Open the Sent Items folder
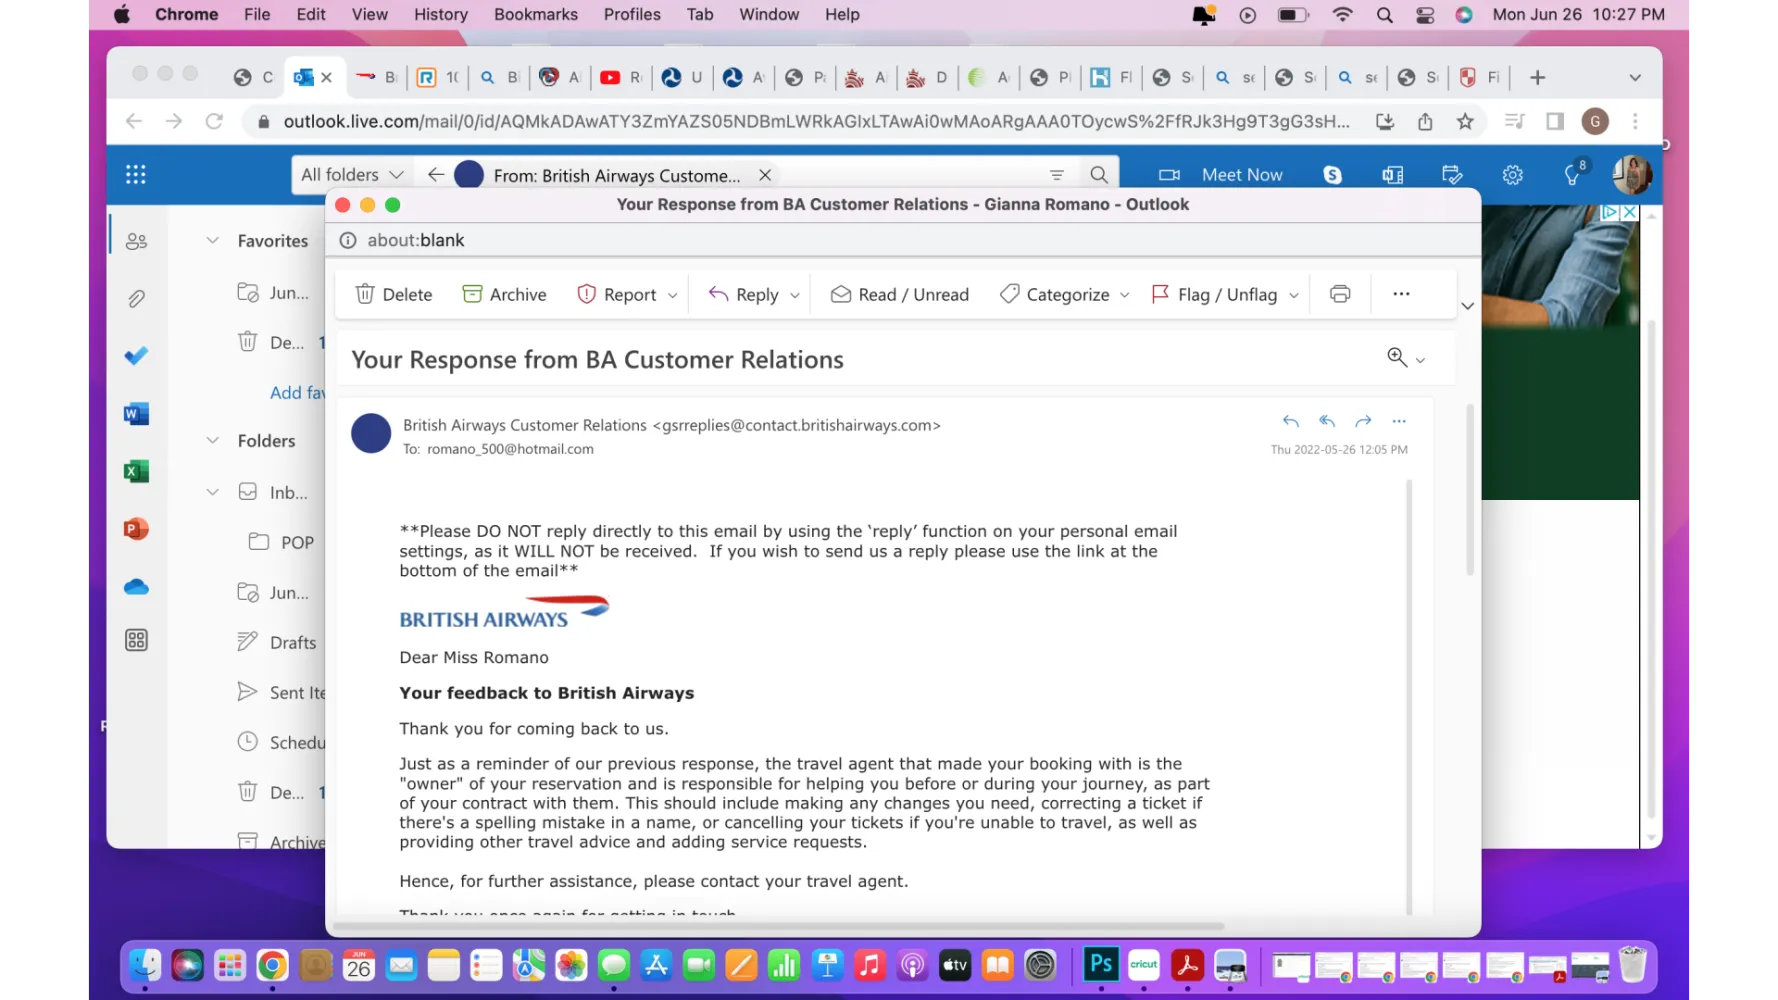 pyautogui.click(x=280, y=692)
